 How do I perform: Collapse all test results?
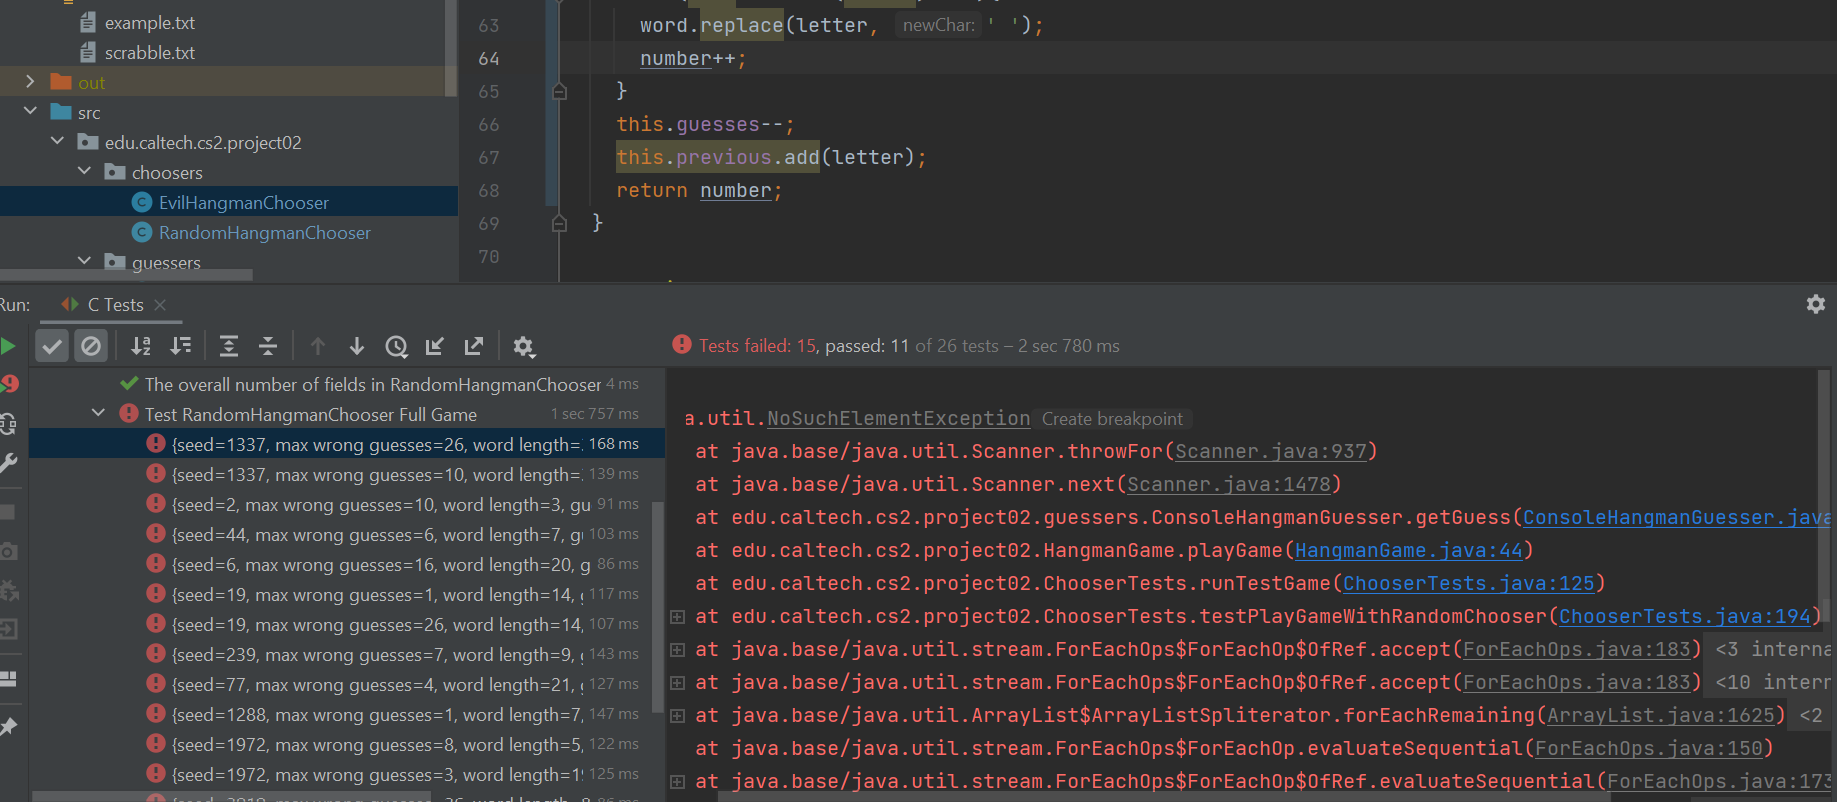[x=268, y=346]
